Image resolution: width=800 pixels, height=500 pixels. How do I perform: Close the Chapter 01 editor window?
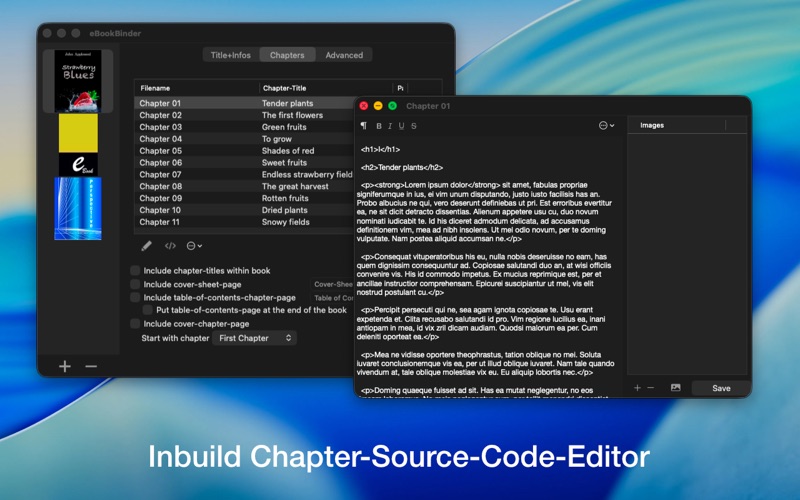click(x=364, y=106)
